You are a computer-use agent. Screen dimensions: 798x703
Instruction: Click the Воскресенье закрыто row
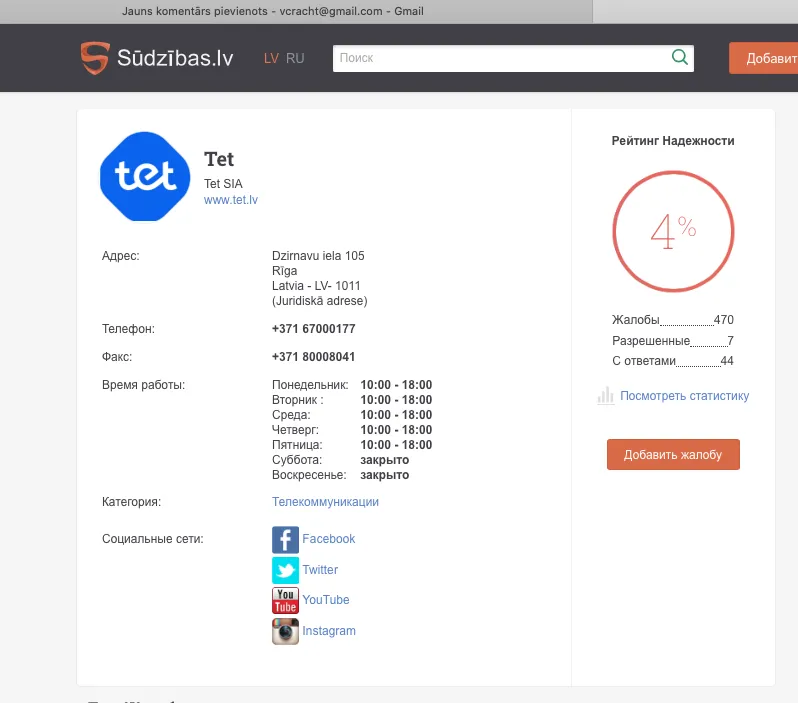click(x=340, y=475)
